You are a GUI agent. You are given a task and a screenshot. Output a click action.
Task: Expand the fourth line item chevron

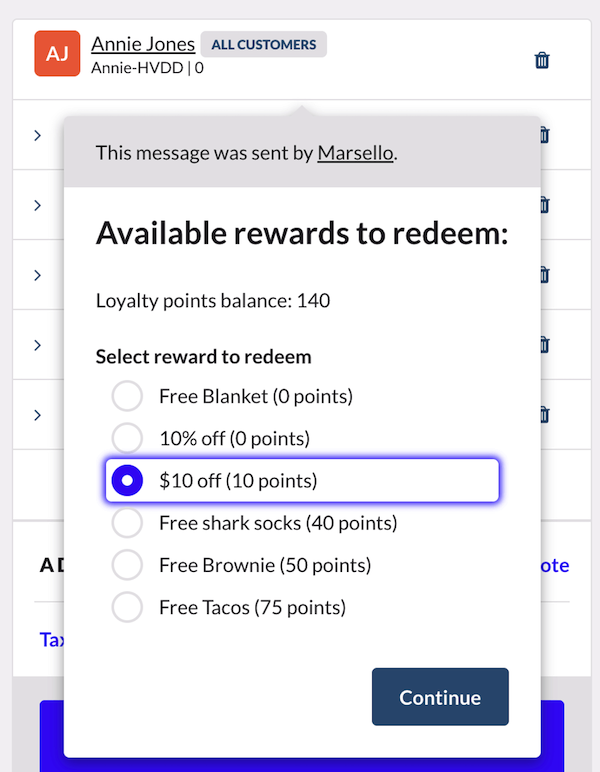[x=37, y=345]
